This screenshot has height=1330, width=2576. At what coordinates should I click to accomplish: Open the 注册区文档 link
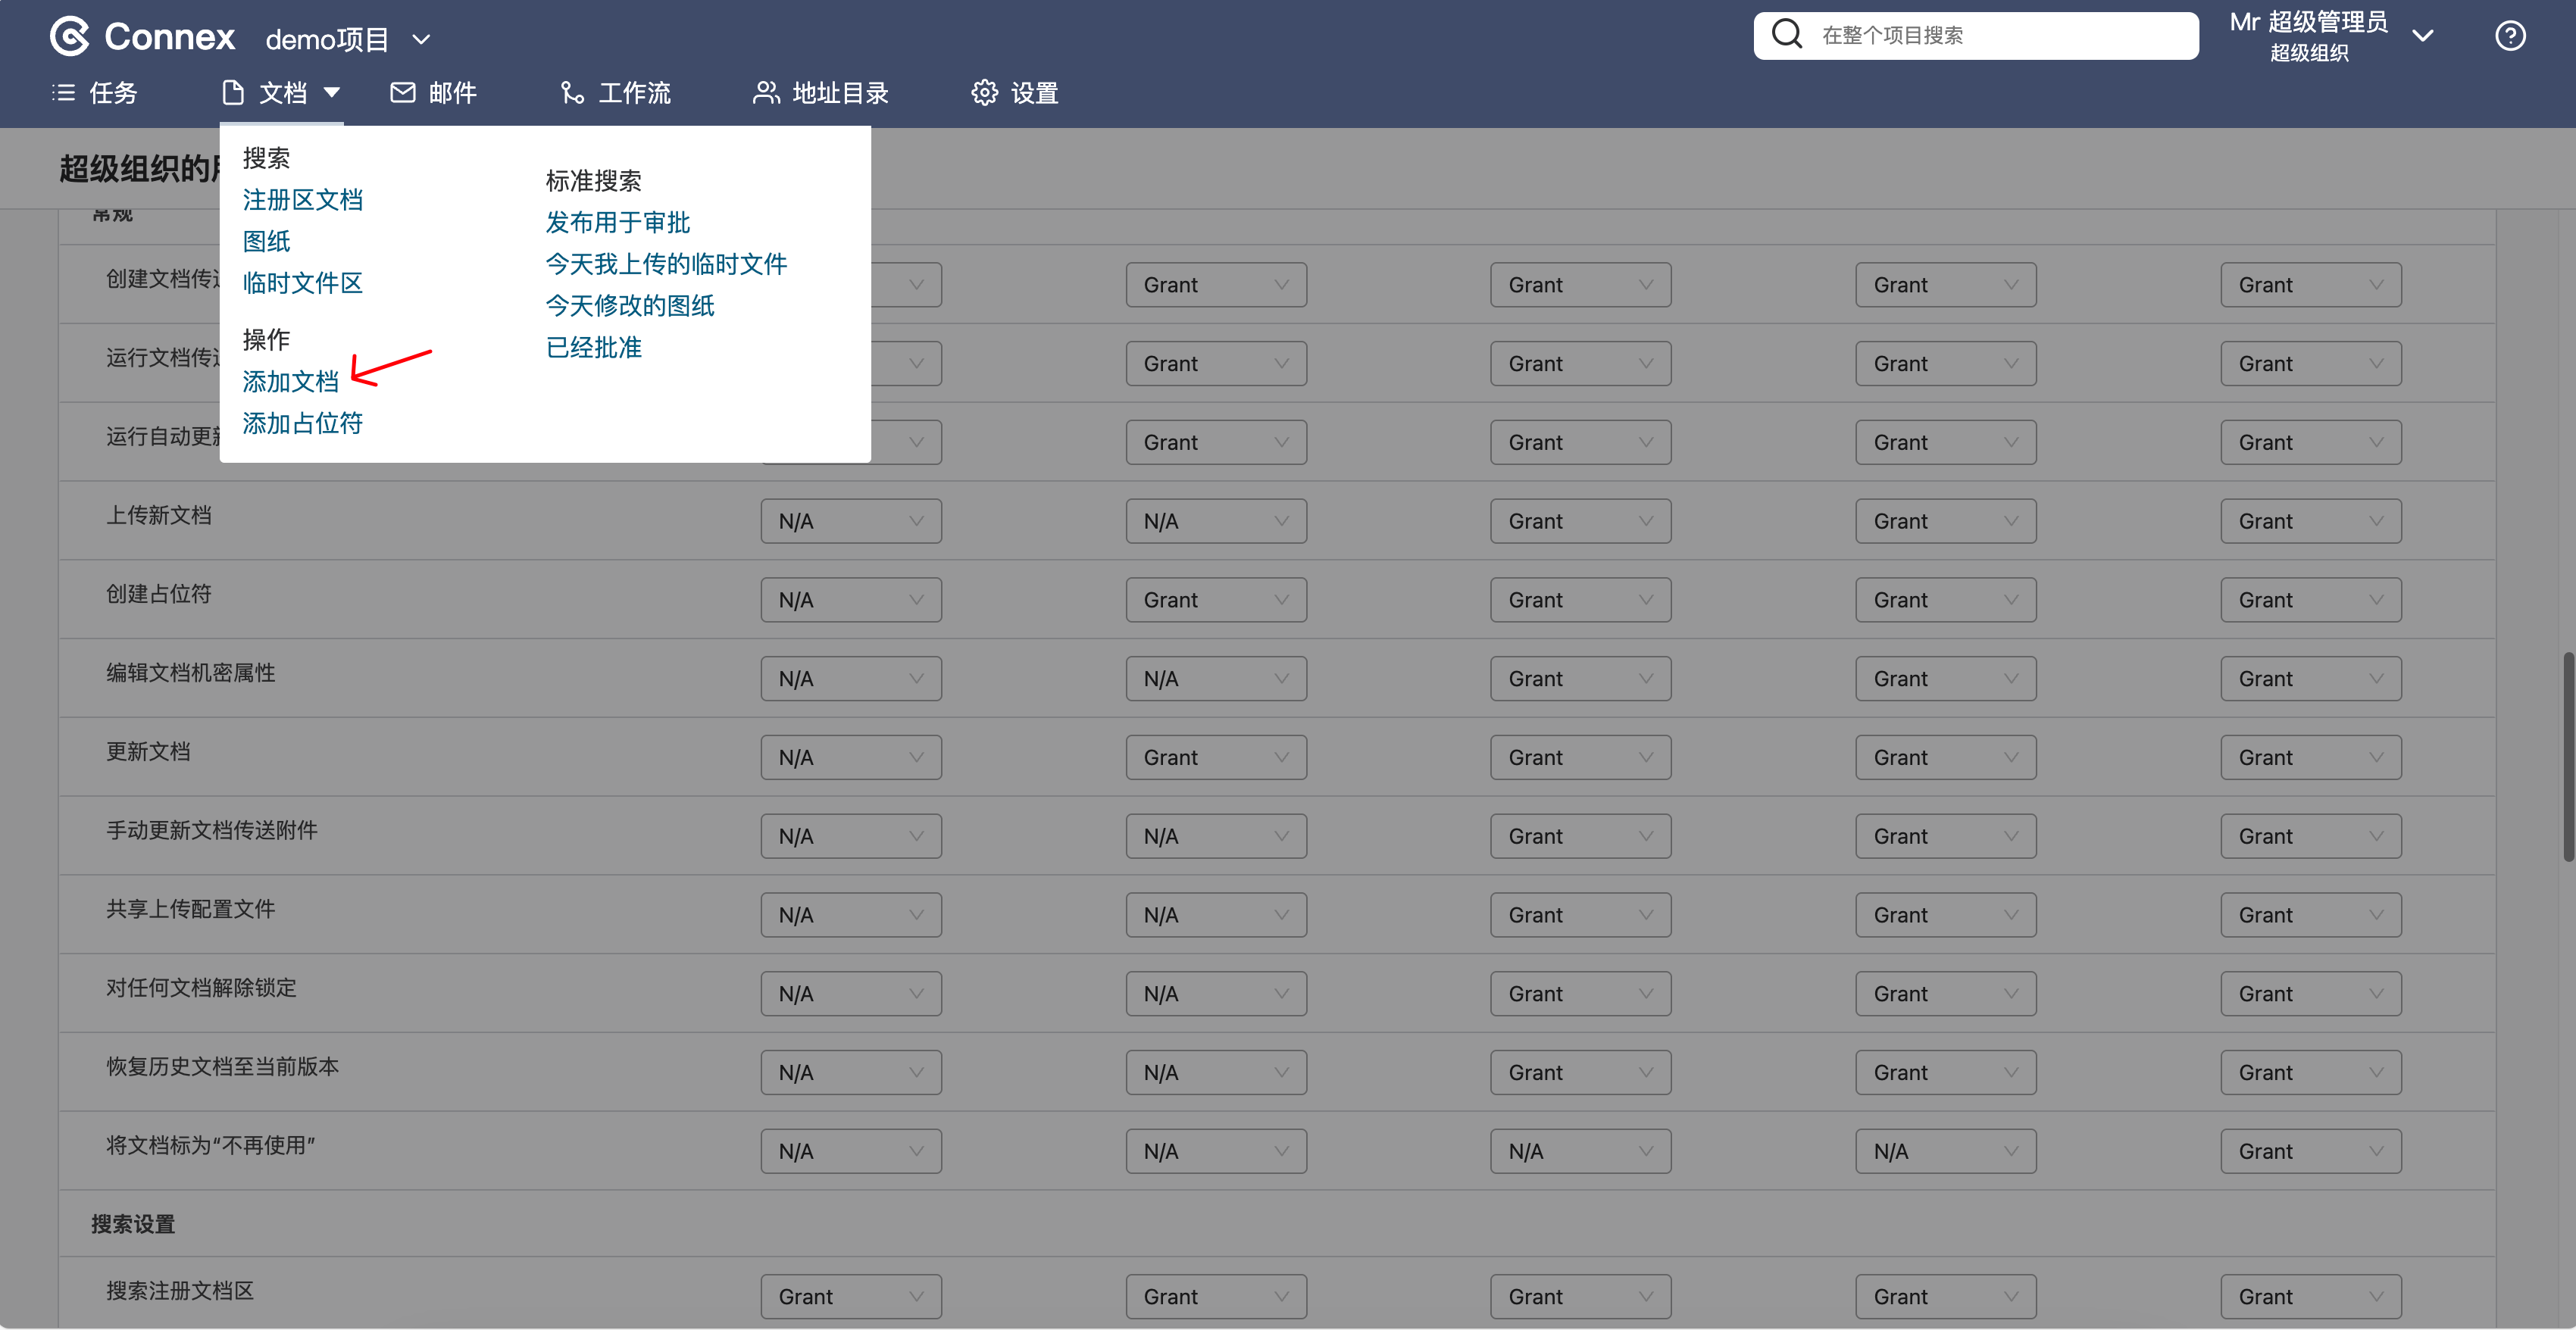coord(302,200)
